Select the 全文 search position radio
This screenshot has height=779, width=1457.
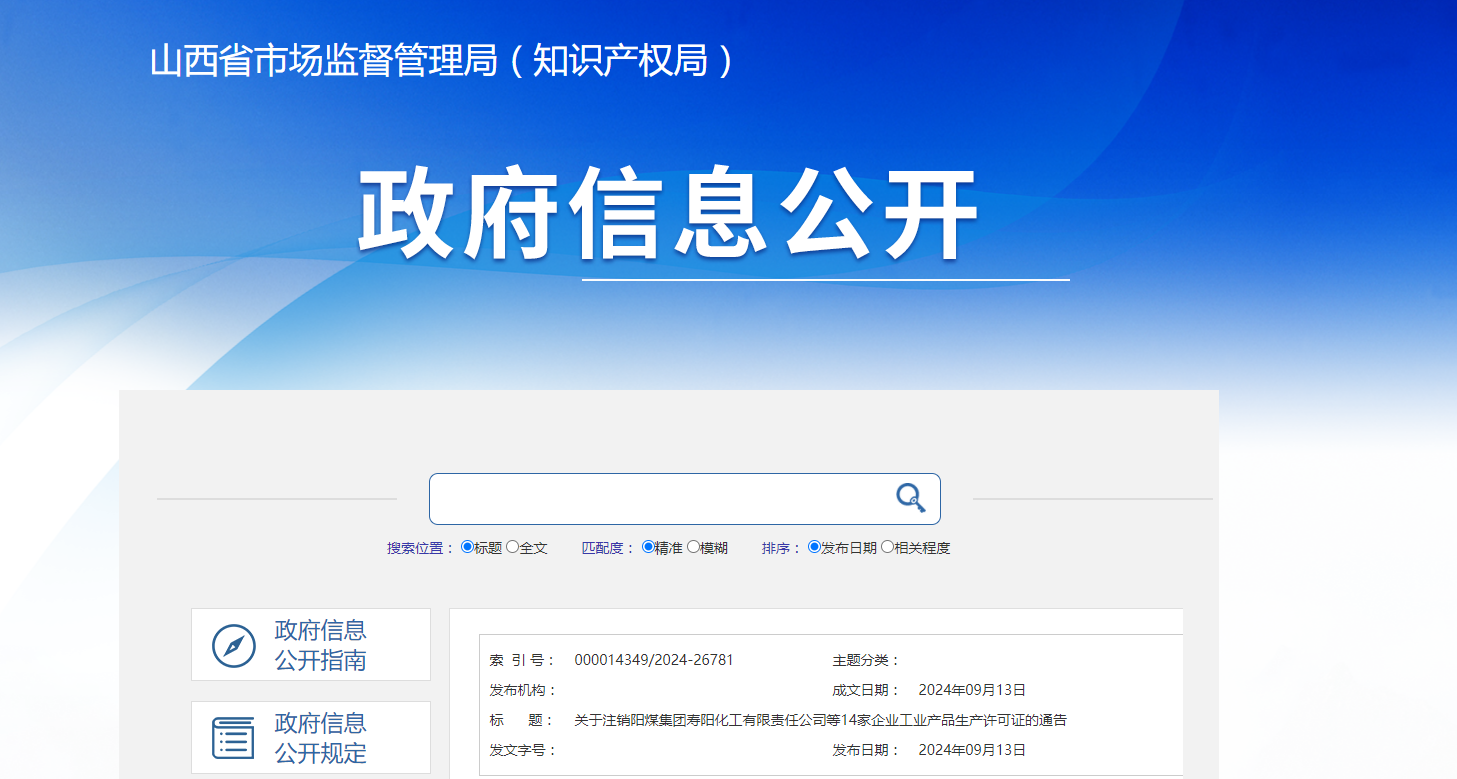[x=513, y=547]
